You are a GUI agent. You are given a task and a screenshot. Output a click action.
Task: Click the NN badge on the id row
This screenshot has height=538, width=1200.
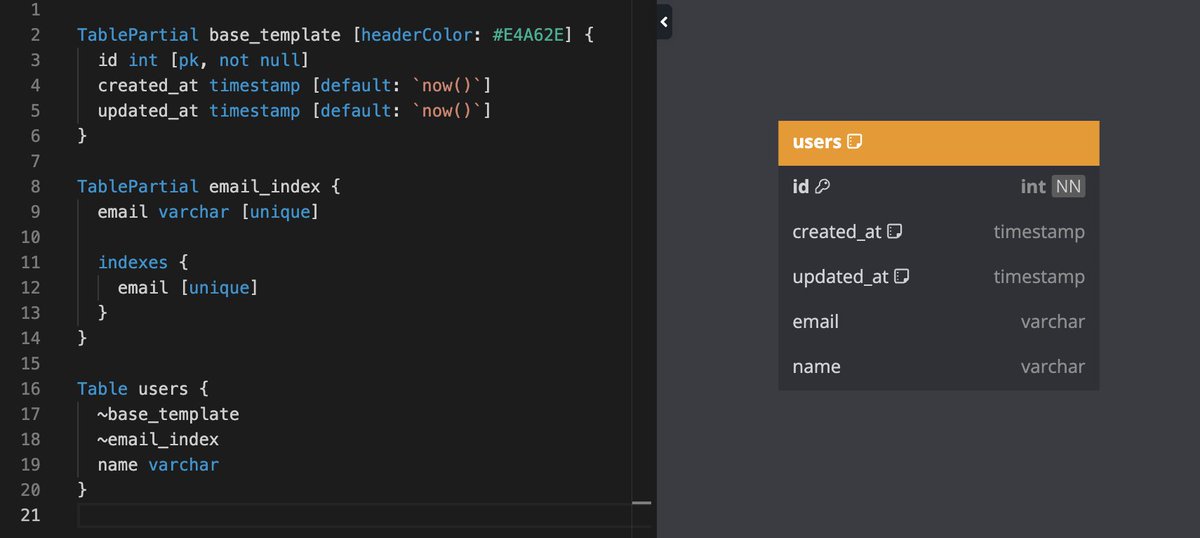(x=1068, y=186)
